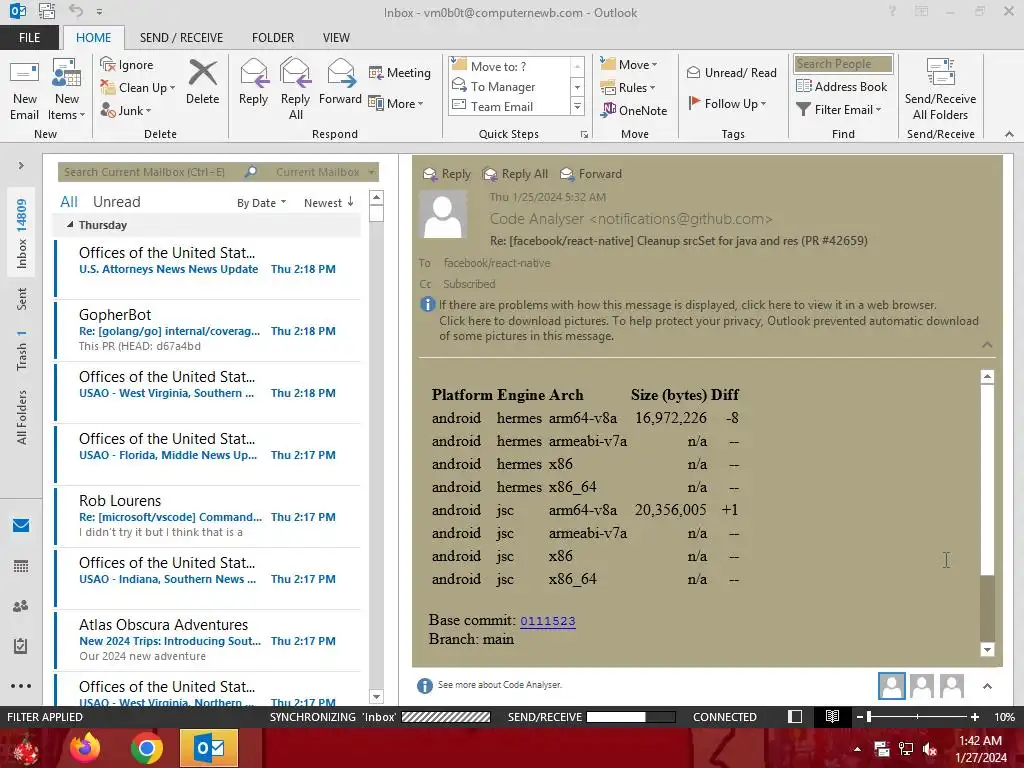Click ribbon Reply All button
Image resolution: width=1024 pixels, height=768 pixels.
point(295,90)
